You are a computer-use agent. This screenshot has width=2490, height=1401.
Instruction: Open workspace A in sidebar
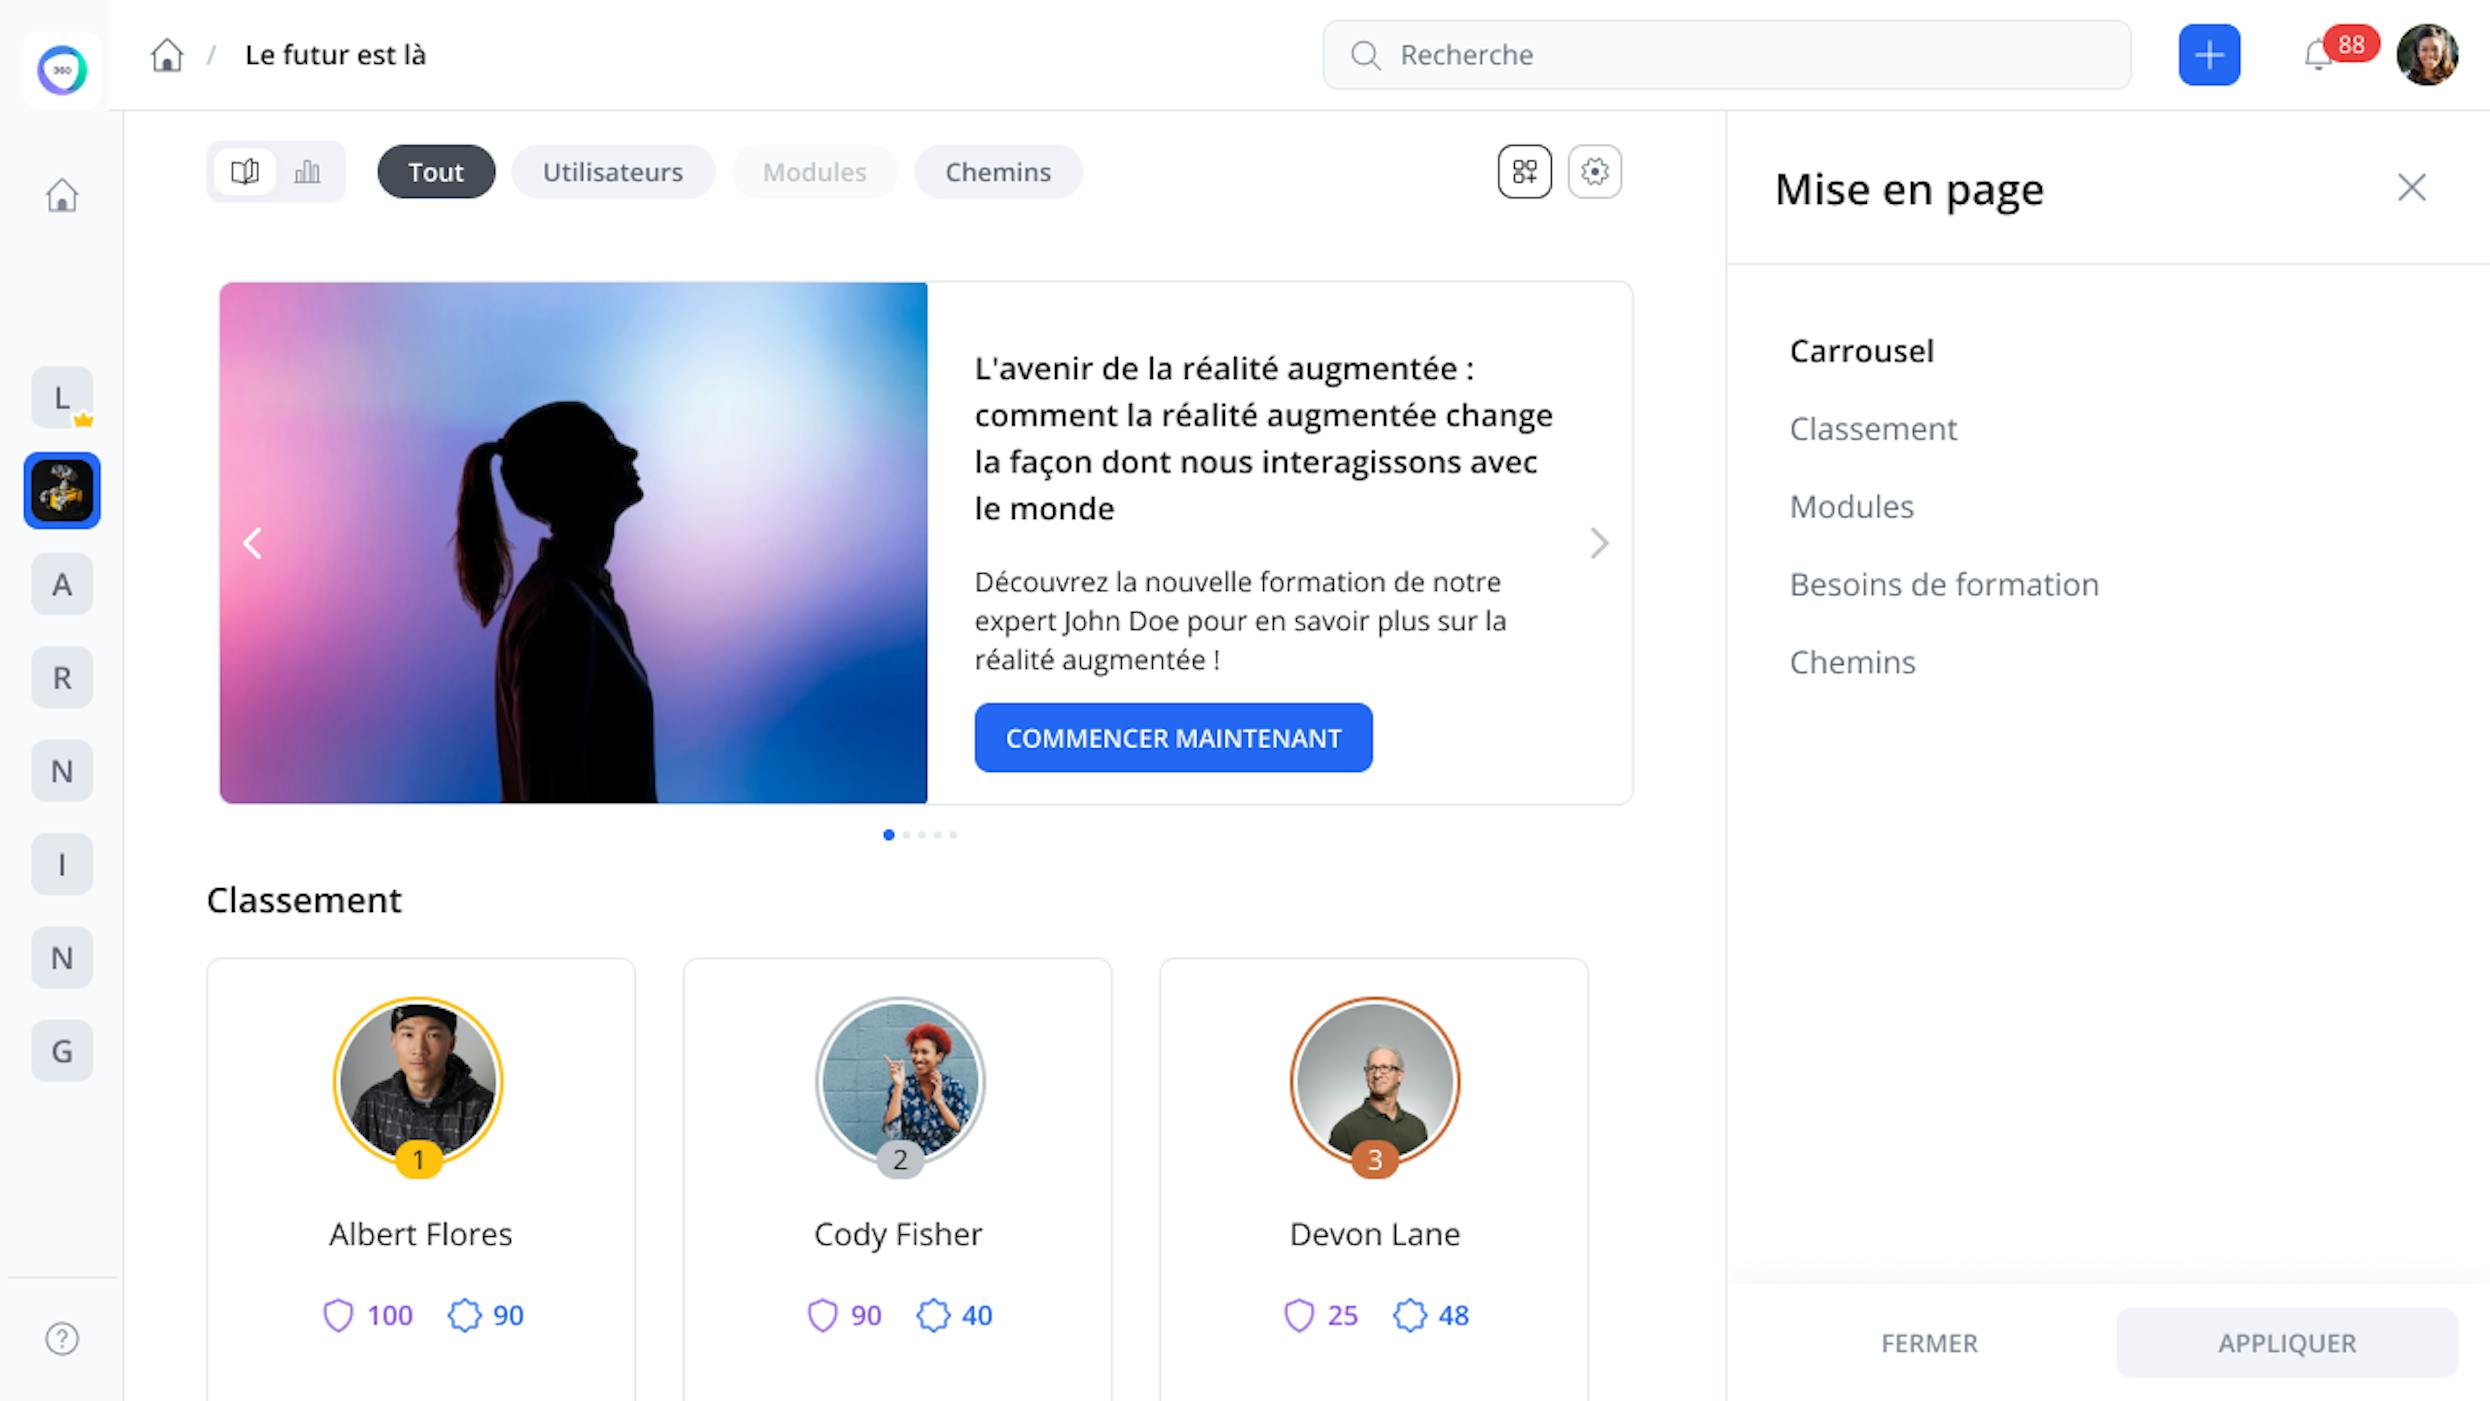62,584
